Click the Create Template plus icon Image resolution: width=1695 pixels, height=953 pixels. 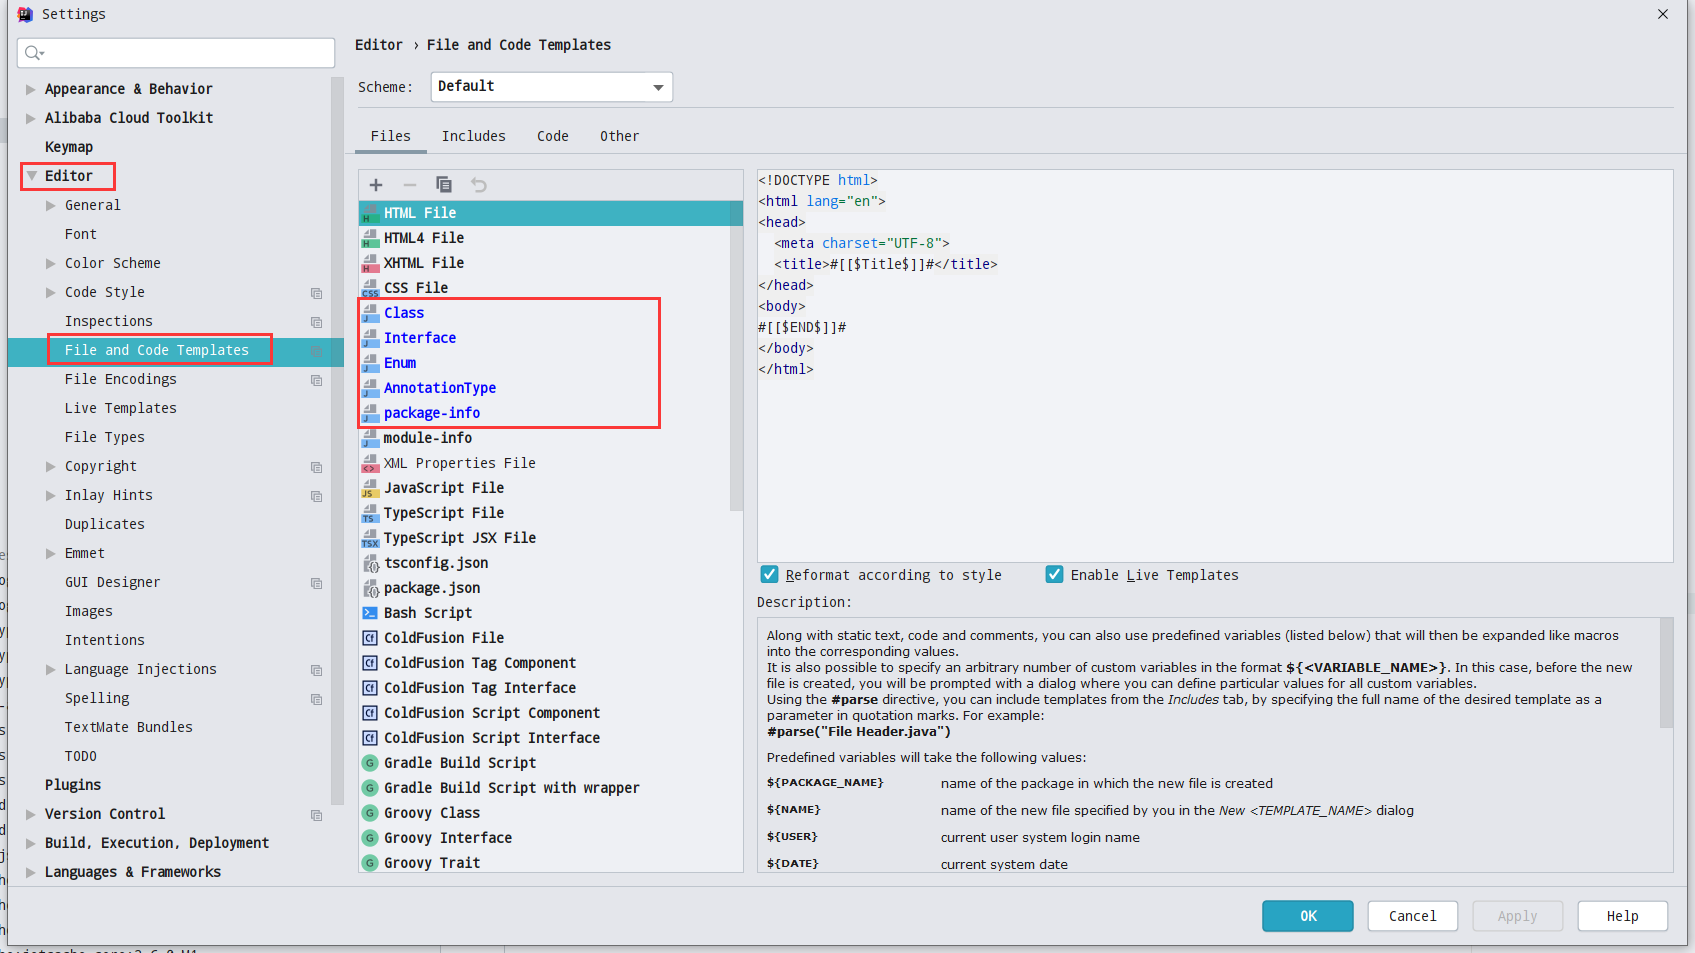376,185
